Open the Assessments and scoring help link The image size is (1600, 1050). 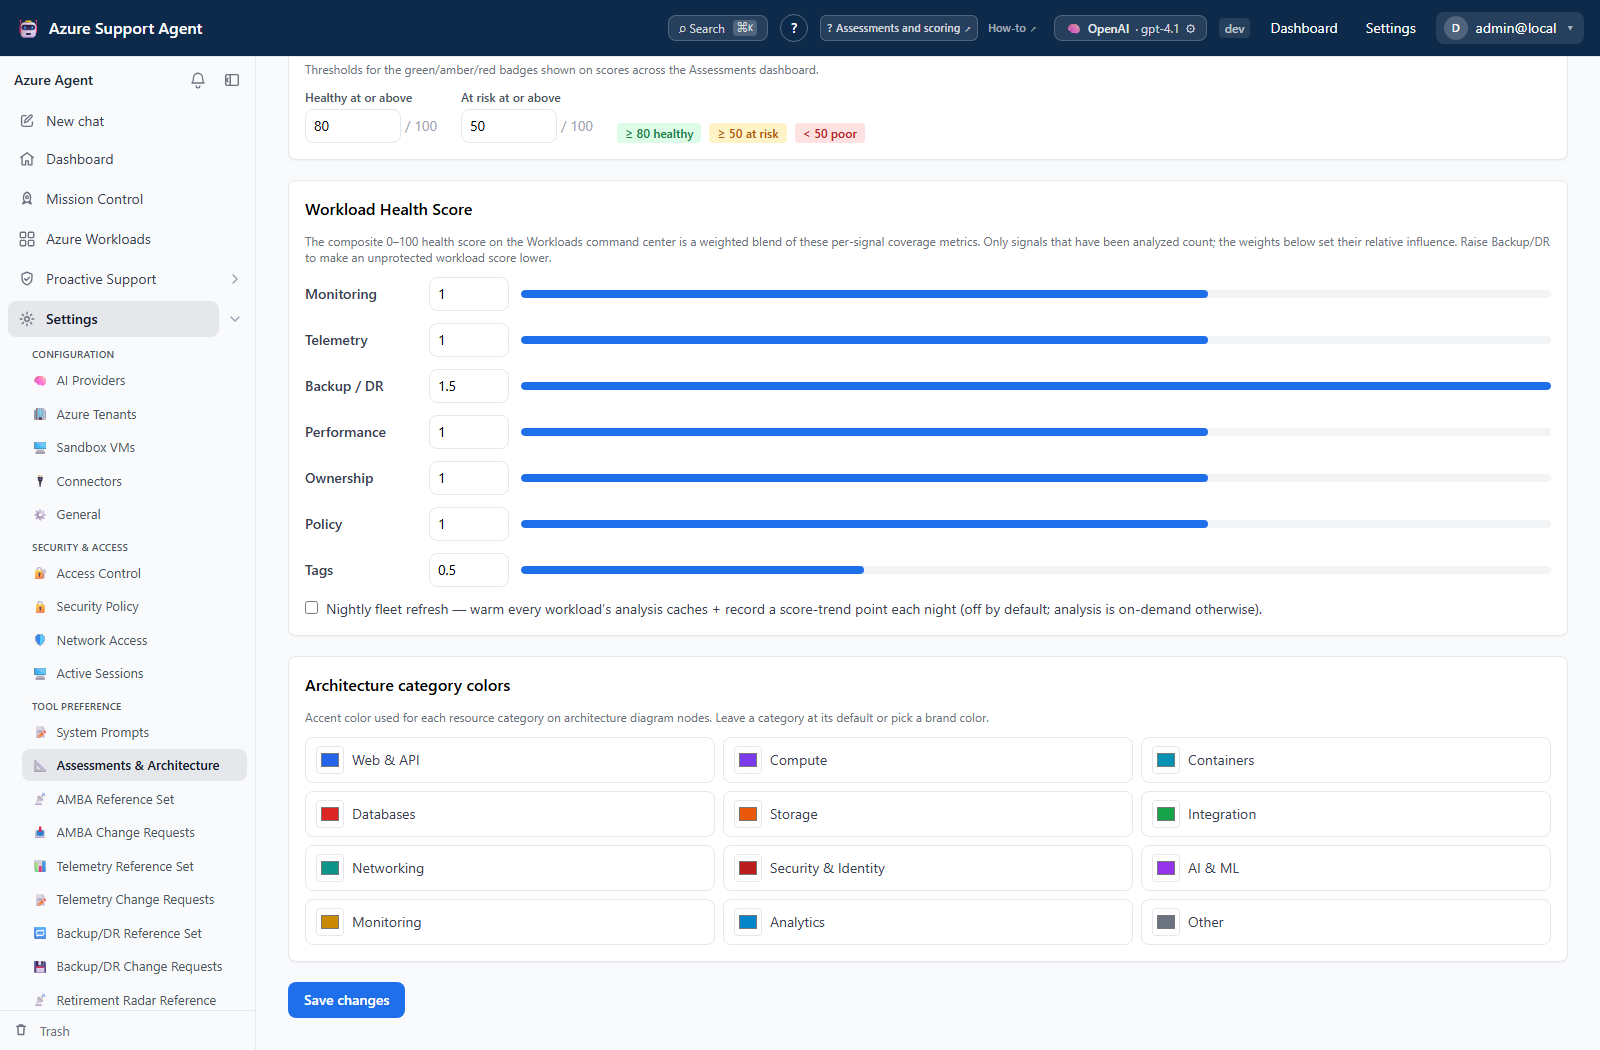[x=899, y=28]
